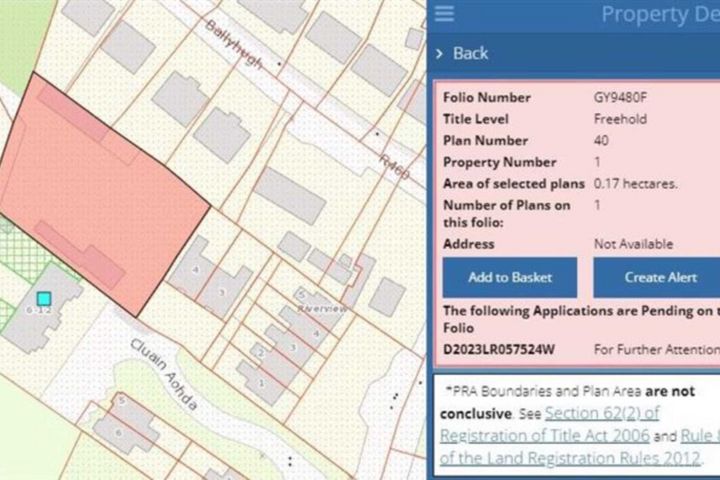The height and width of the screenshot is (480, 720).
Task: Click the 0.17 hectares area value
Action: pos(636,184)
